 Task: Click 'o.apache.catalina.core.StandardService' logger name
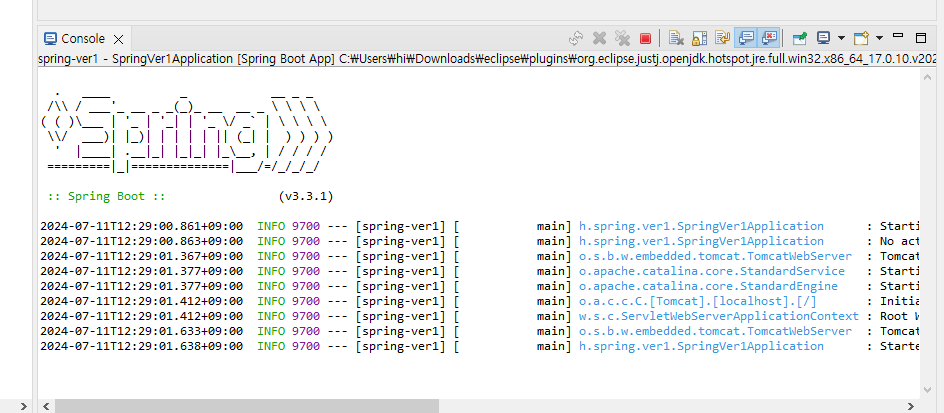(712, 272)
